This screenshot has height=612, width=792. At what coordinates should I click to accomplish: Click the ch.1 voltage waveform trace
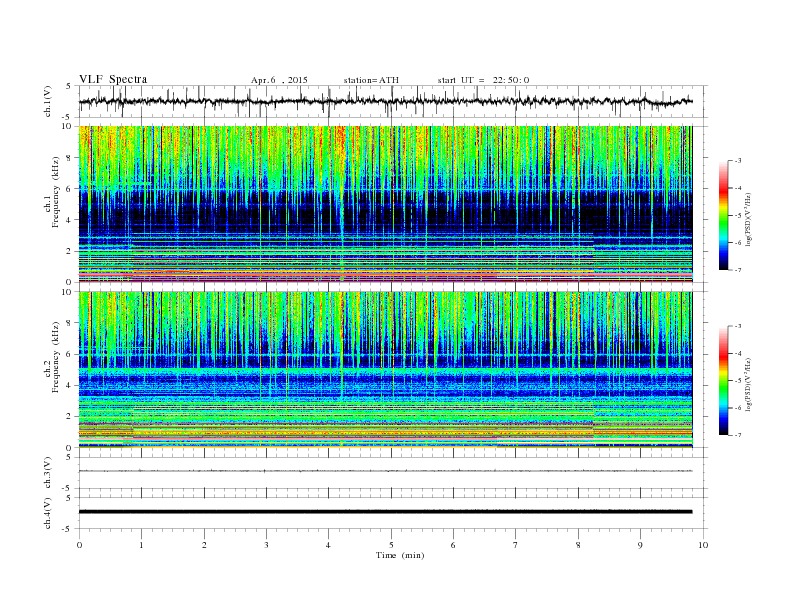[x=385, y=101]
